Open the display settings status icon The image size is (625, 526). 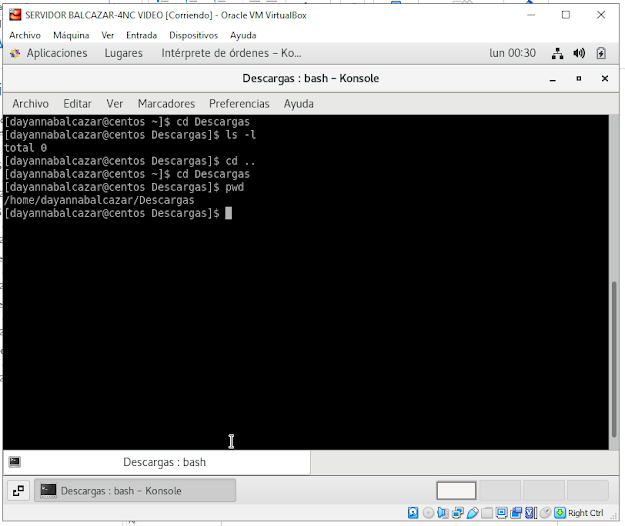pyautogui.click(x=501, y=513)
